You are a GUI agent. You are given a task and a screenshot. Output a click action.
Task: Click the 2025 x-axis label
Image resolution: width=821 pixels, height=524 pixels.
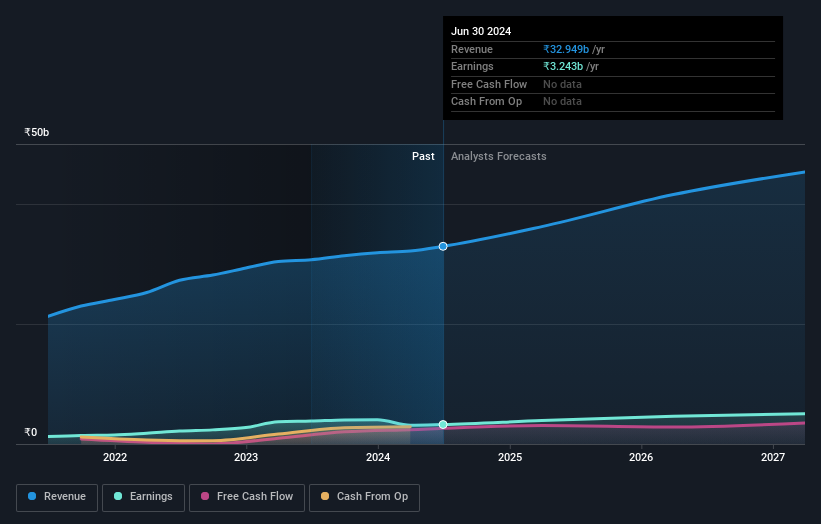tap(510, 458)
